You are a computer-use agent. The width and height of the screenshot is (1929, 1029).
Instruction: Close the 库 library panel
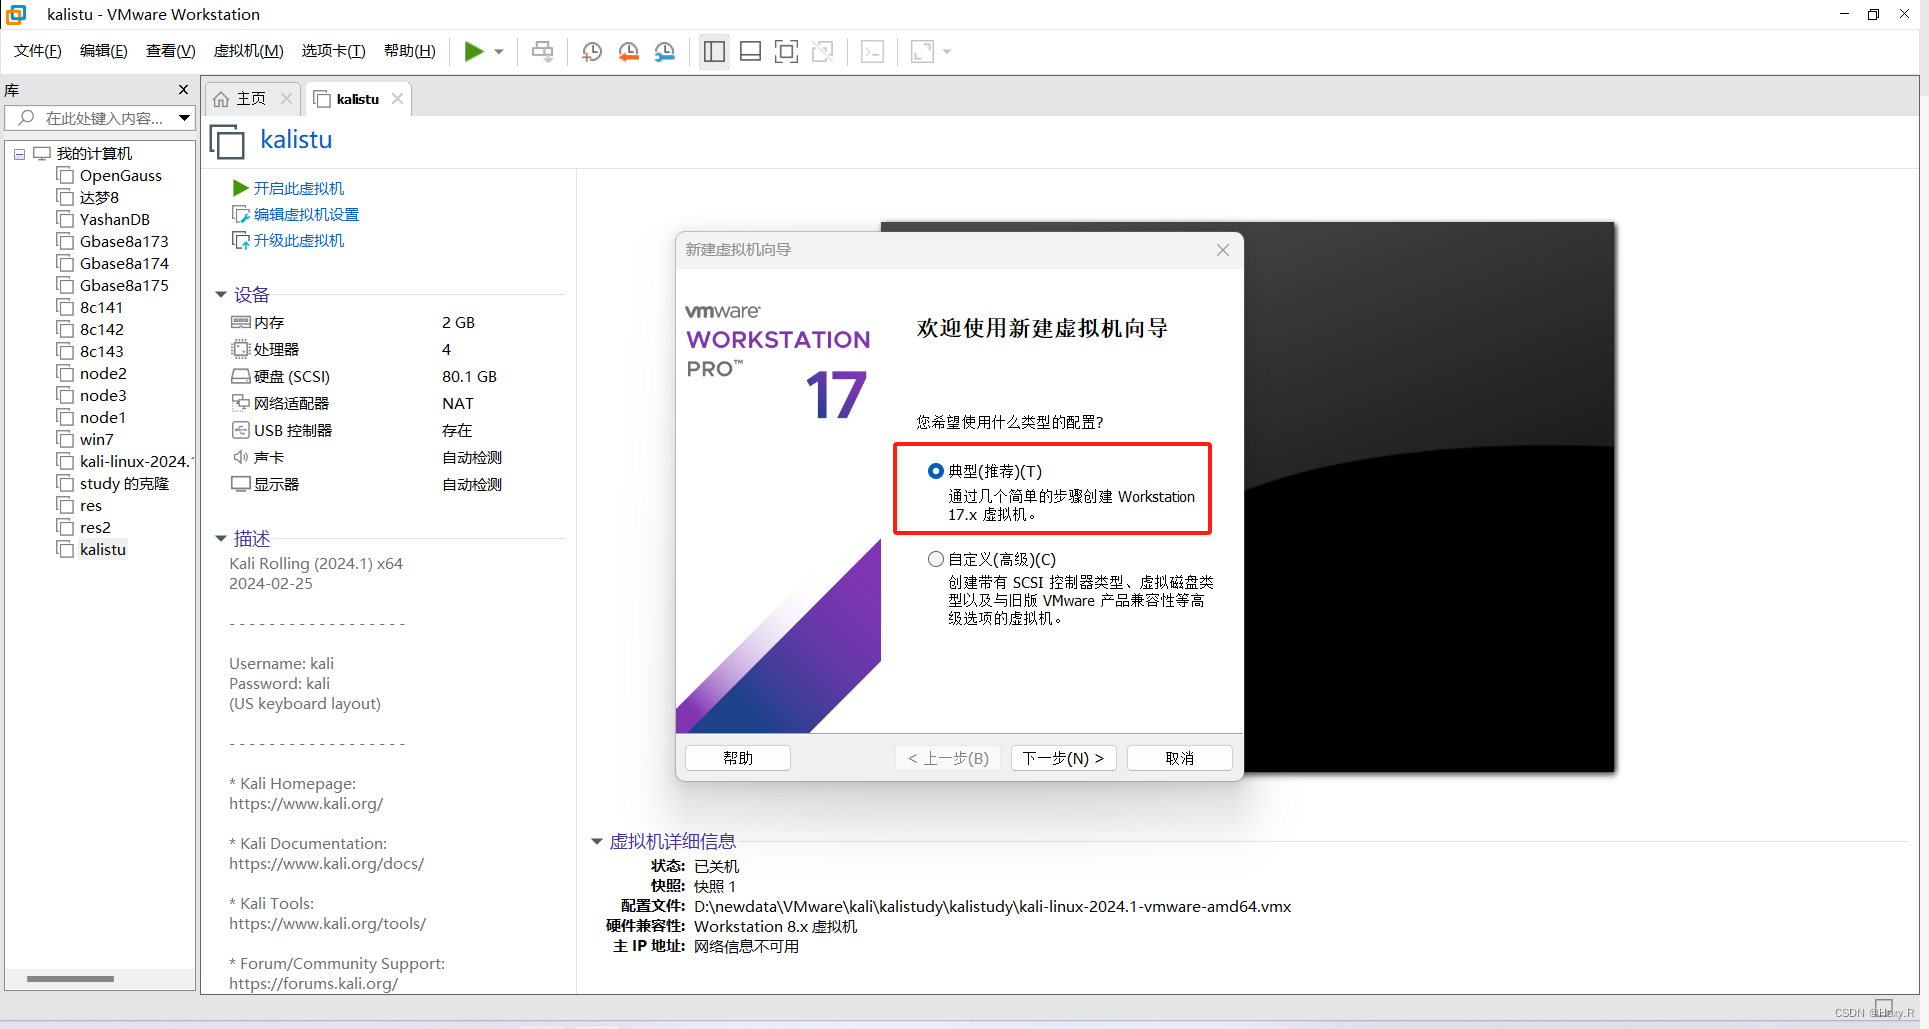click(x=183, y=90)
